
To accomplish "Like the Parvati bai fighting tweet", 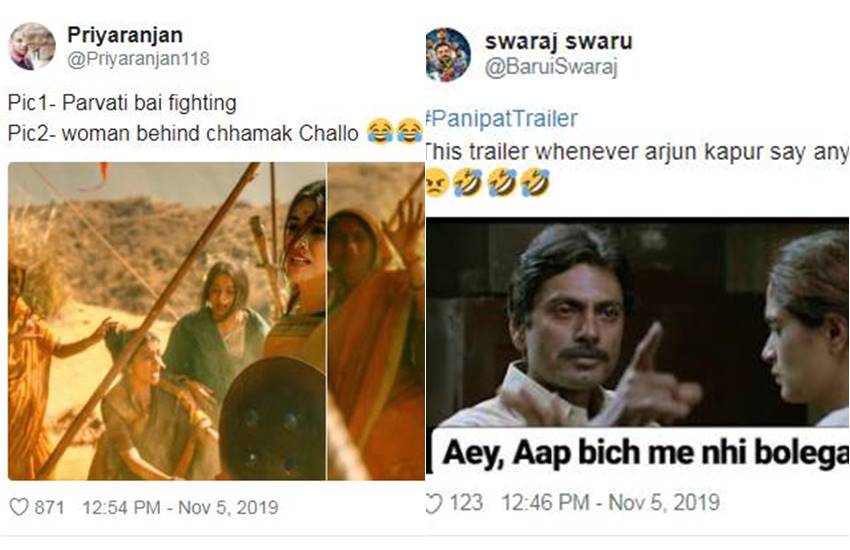I will click(x=19, y=507).
